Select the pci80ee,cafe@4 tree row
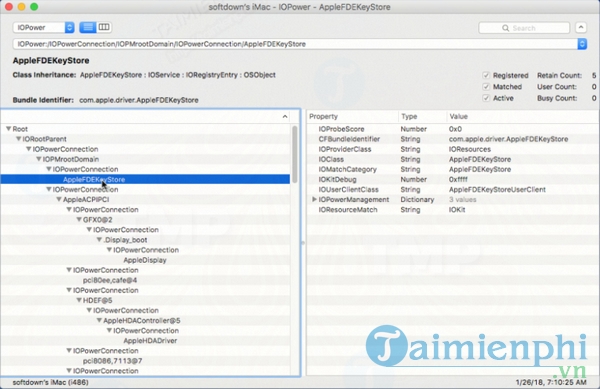 pyautogui.click(x=145, y=280)
